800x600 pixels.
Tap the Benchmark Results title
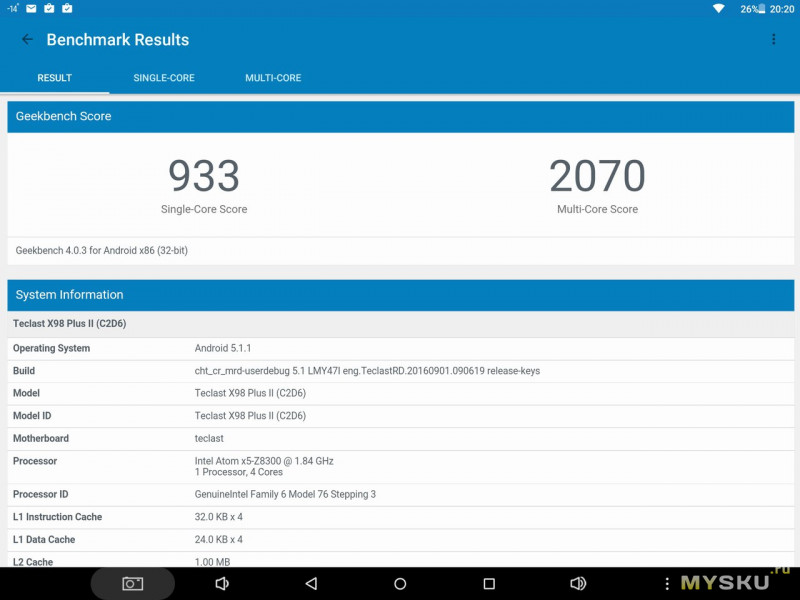[118, 40]
